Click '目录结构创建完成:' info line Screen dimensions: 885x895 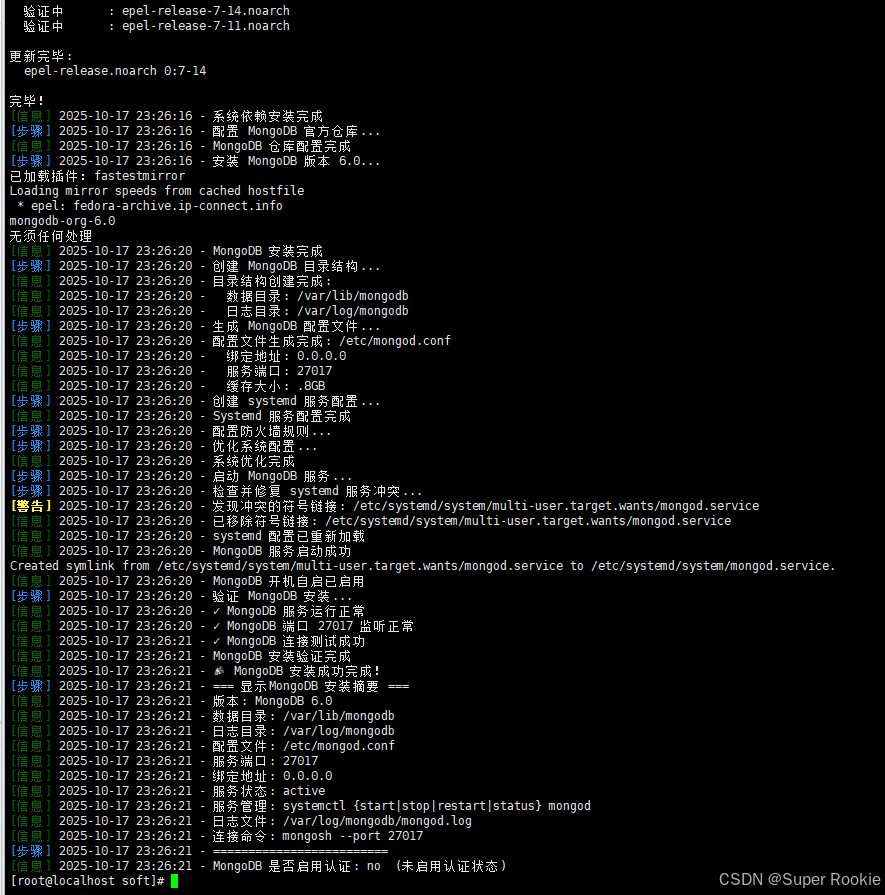pos(271,281)
